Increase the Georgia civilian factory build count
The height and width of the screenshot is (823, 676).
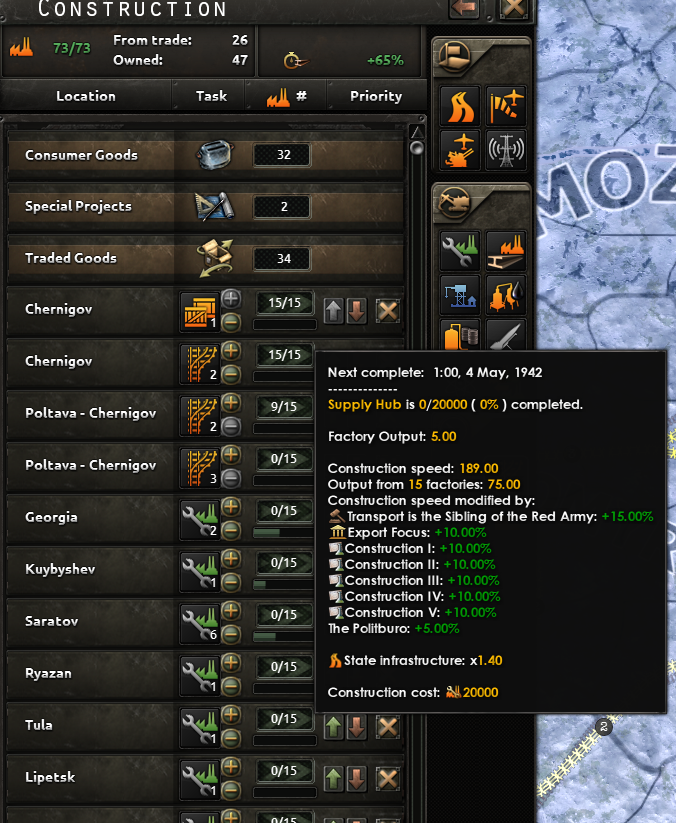point(231,507)
